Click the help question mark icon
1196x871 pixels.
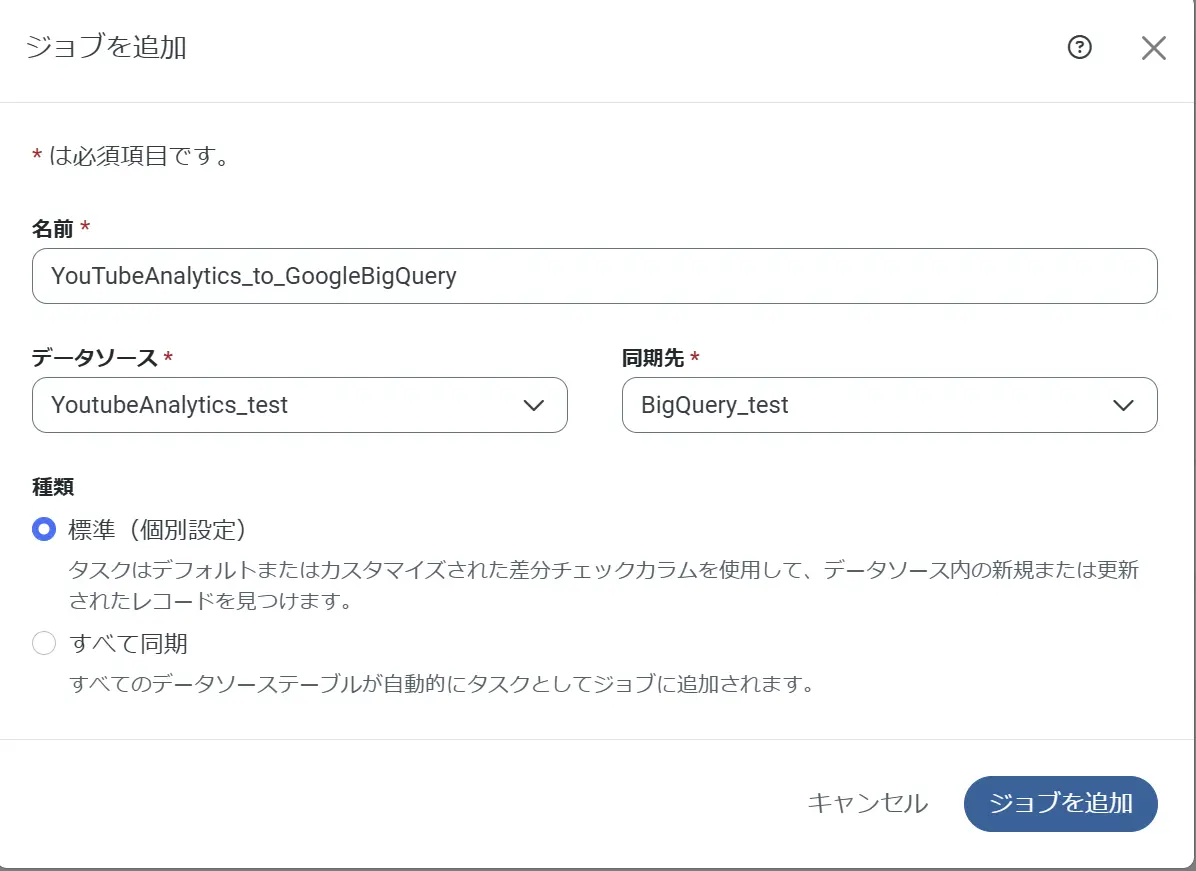[x=1079, y=47]
